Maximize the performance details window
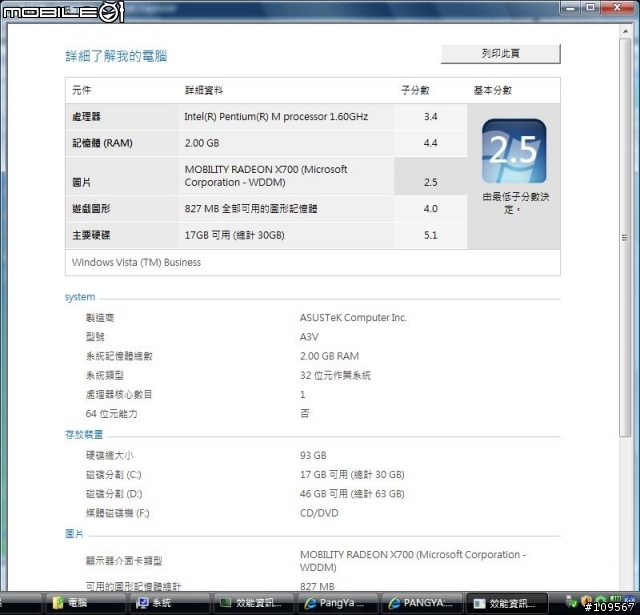 (591, 7)
